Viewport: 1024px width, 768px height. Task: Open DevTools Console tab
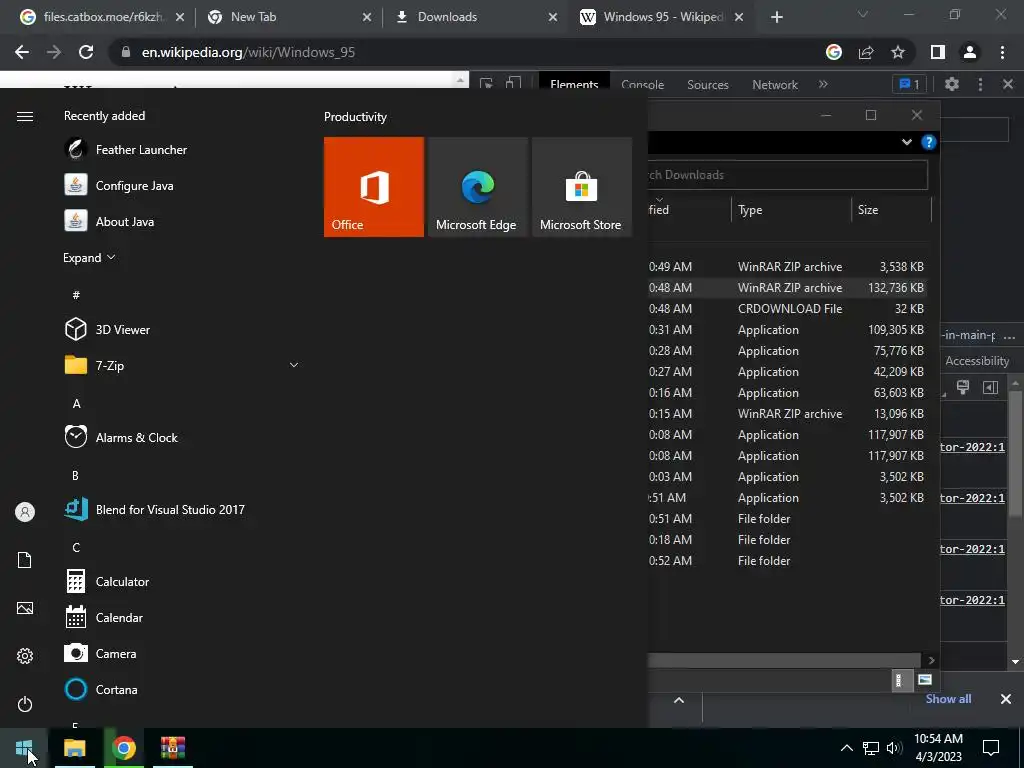coord(642,84)
